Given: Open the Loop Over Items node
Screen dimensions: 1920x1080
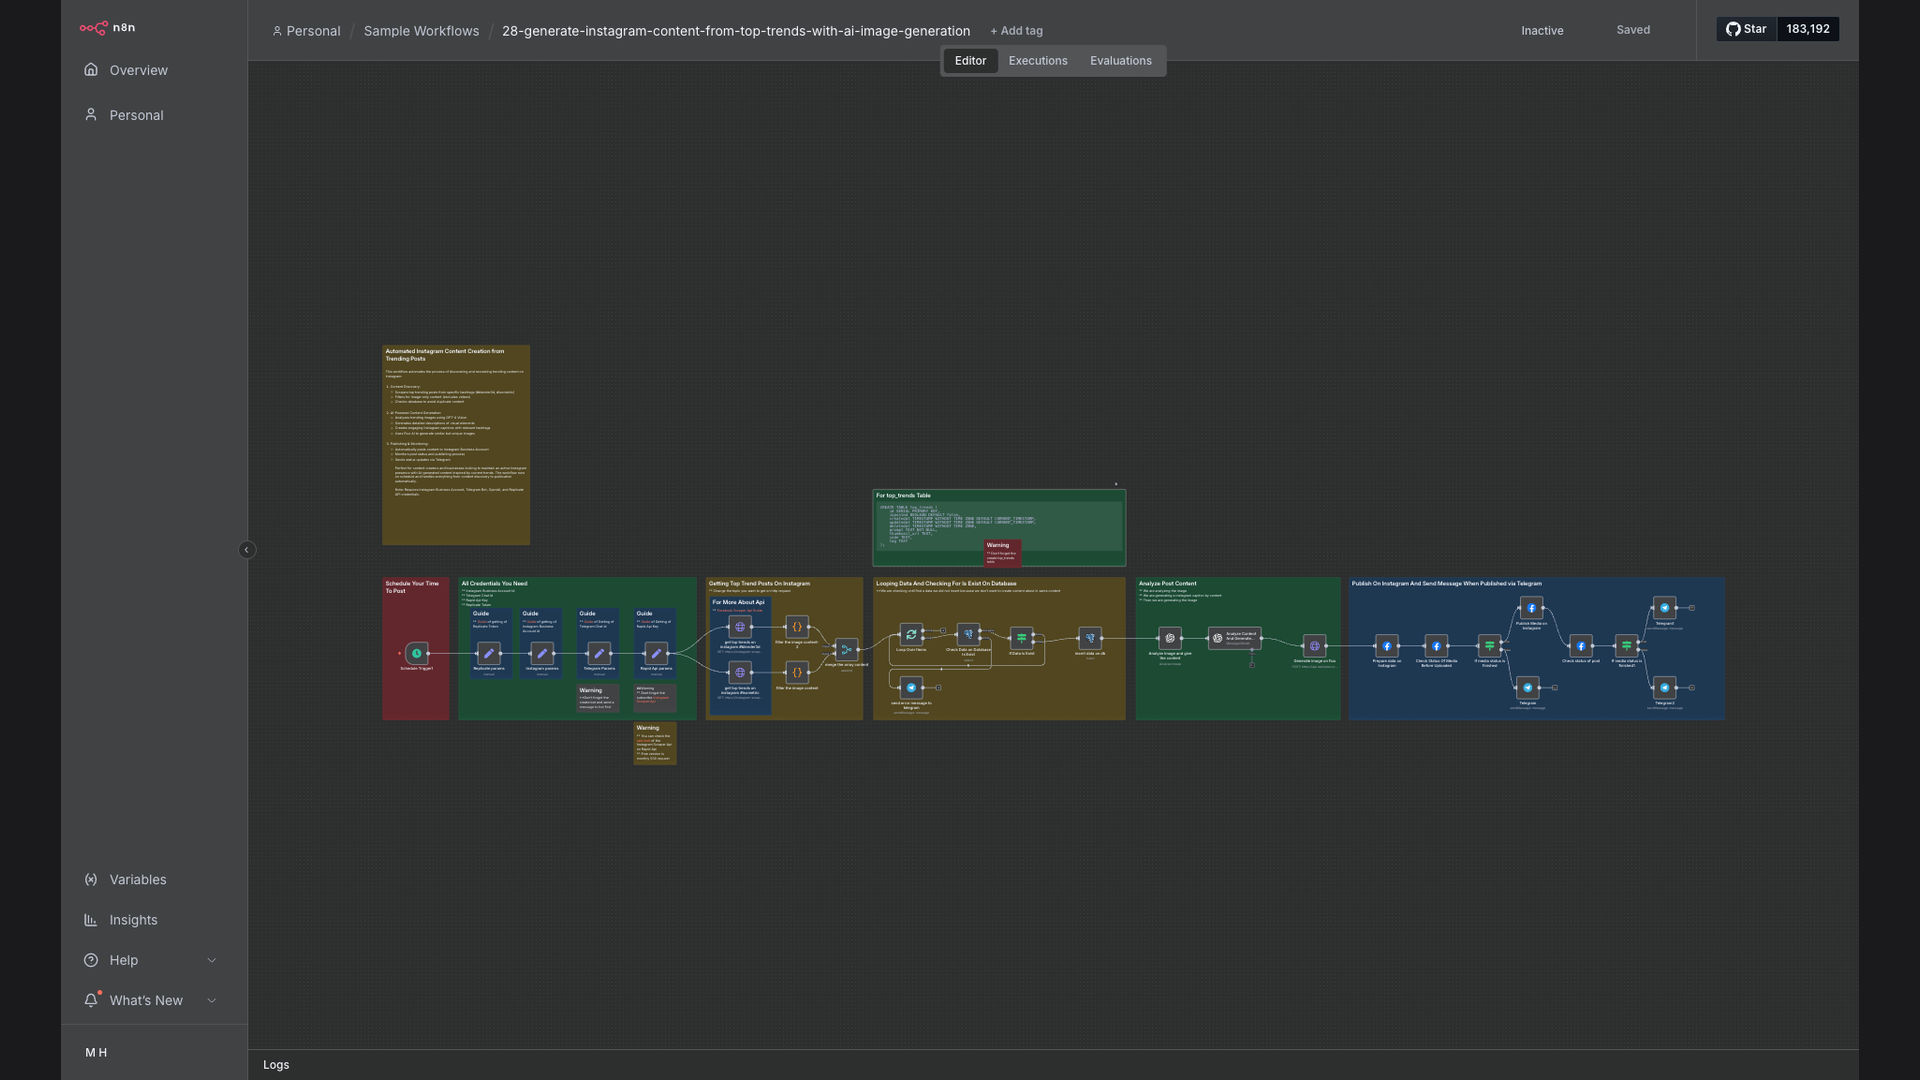Looking at the screenshot, I should pos(911,634).
